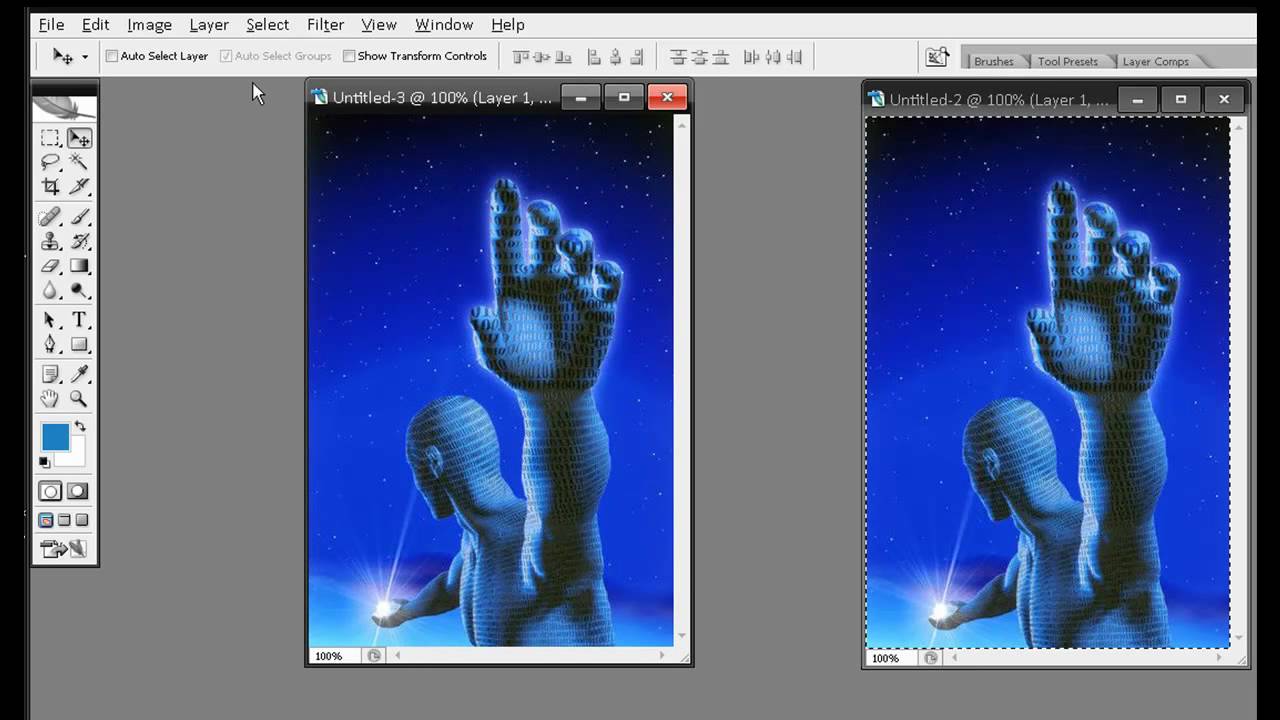Open the Tool Presets palette tab
The height and width of the screenshot is (720, 1280).
[1067, 61]
